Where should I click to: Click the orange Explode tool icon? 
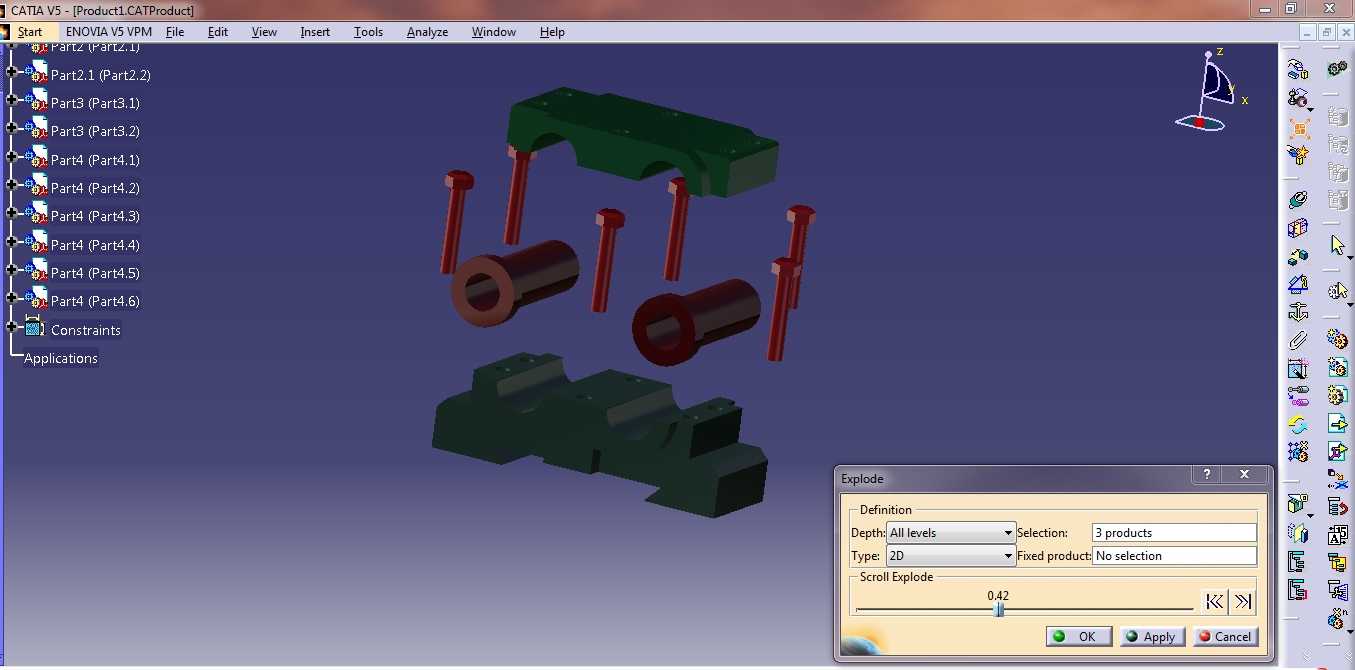coord(1298,128)
